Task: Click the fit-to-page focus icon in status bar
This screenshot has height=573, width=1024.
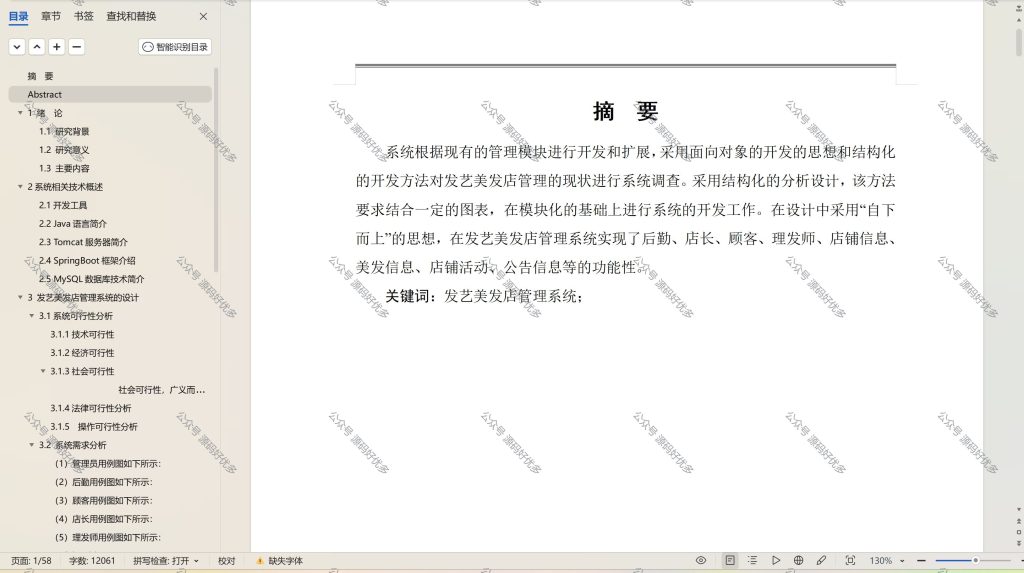Action: click(x=850, y=561)
